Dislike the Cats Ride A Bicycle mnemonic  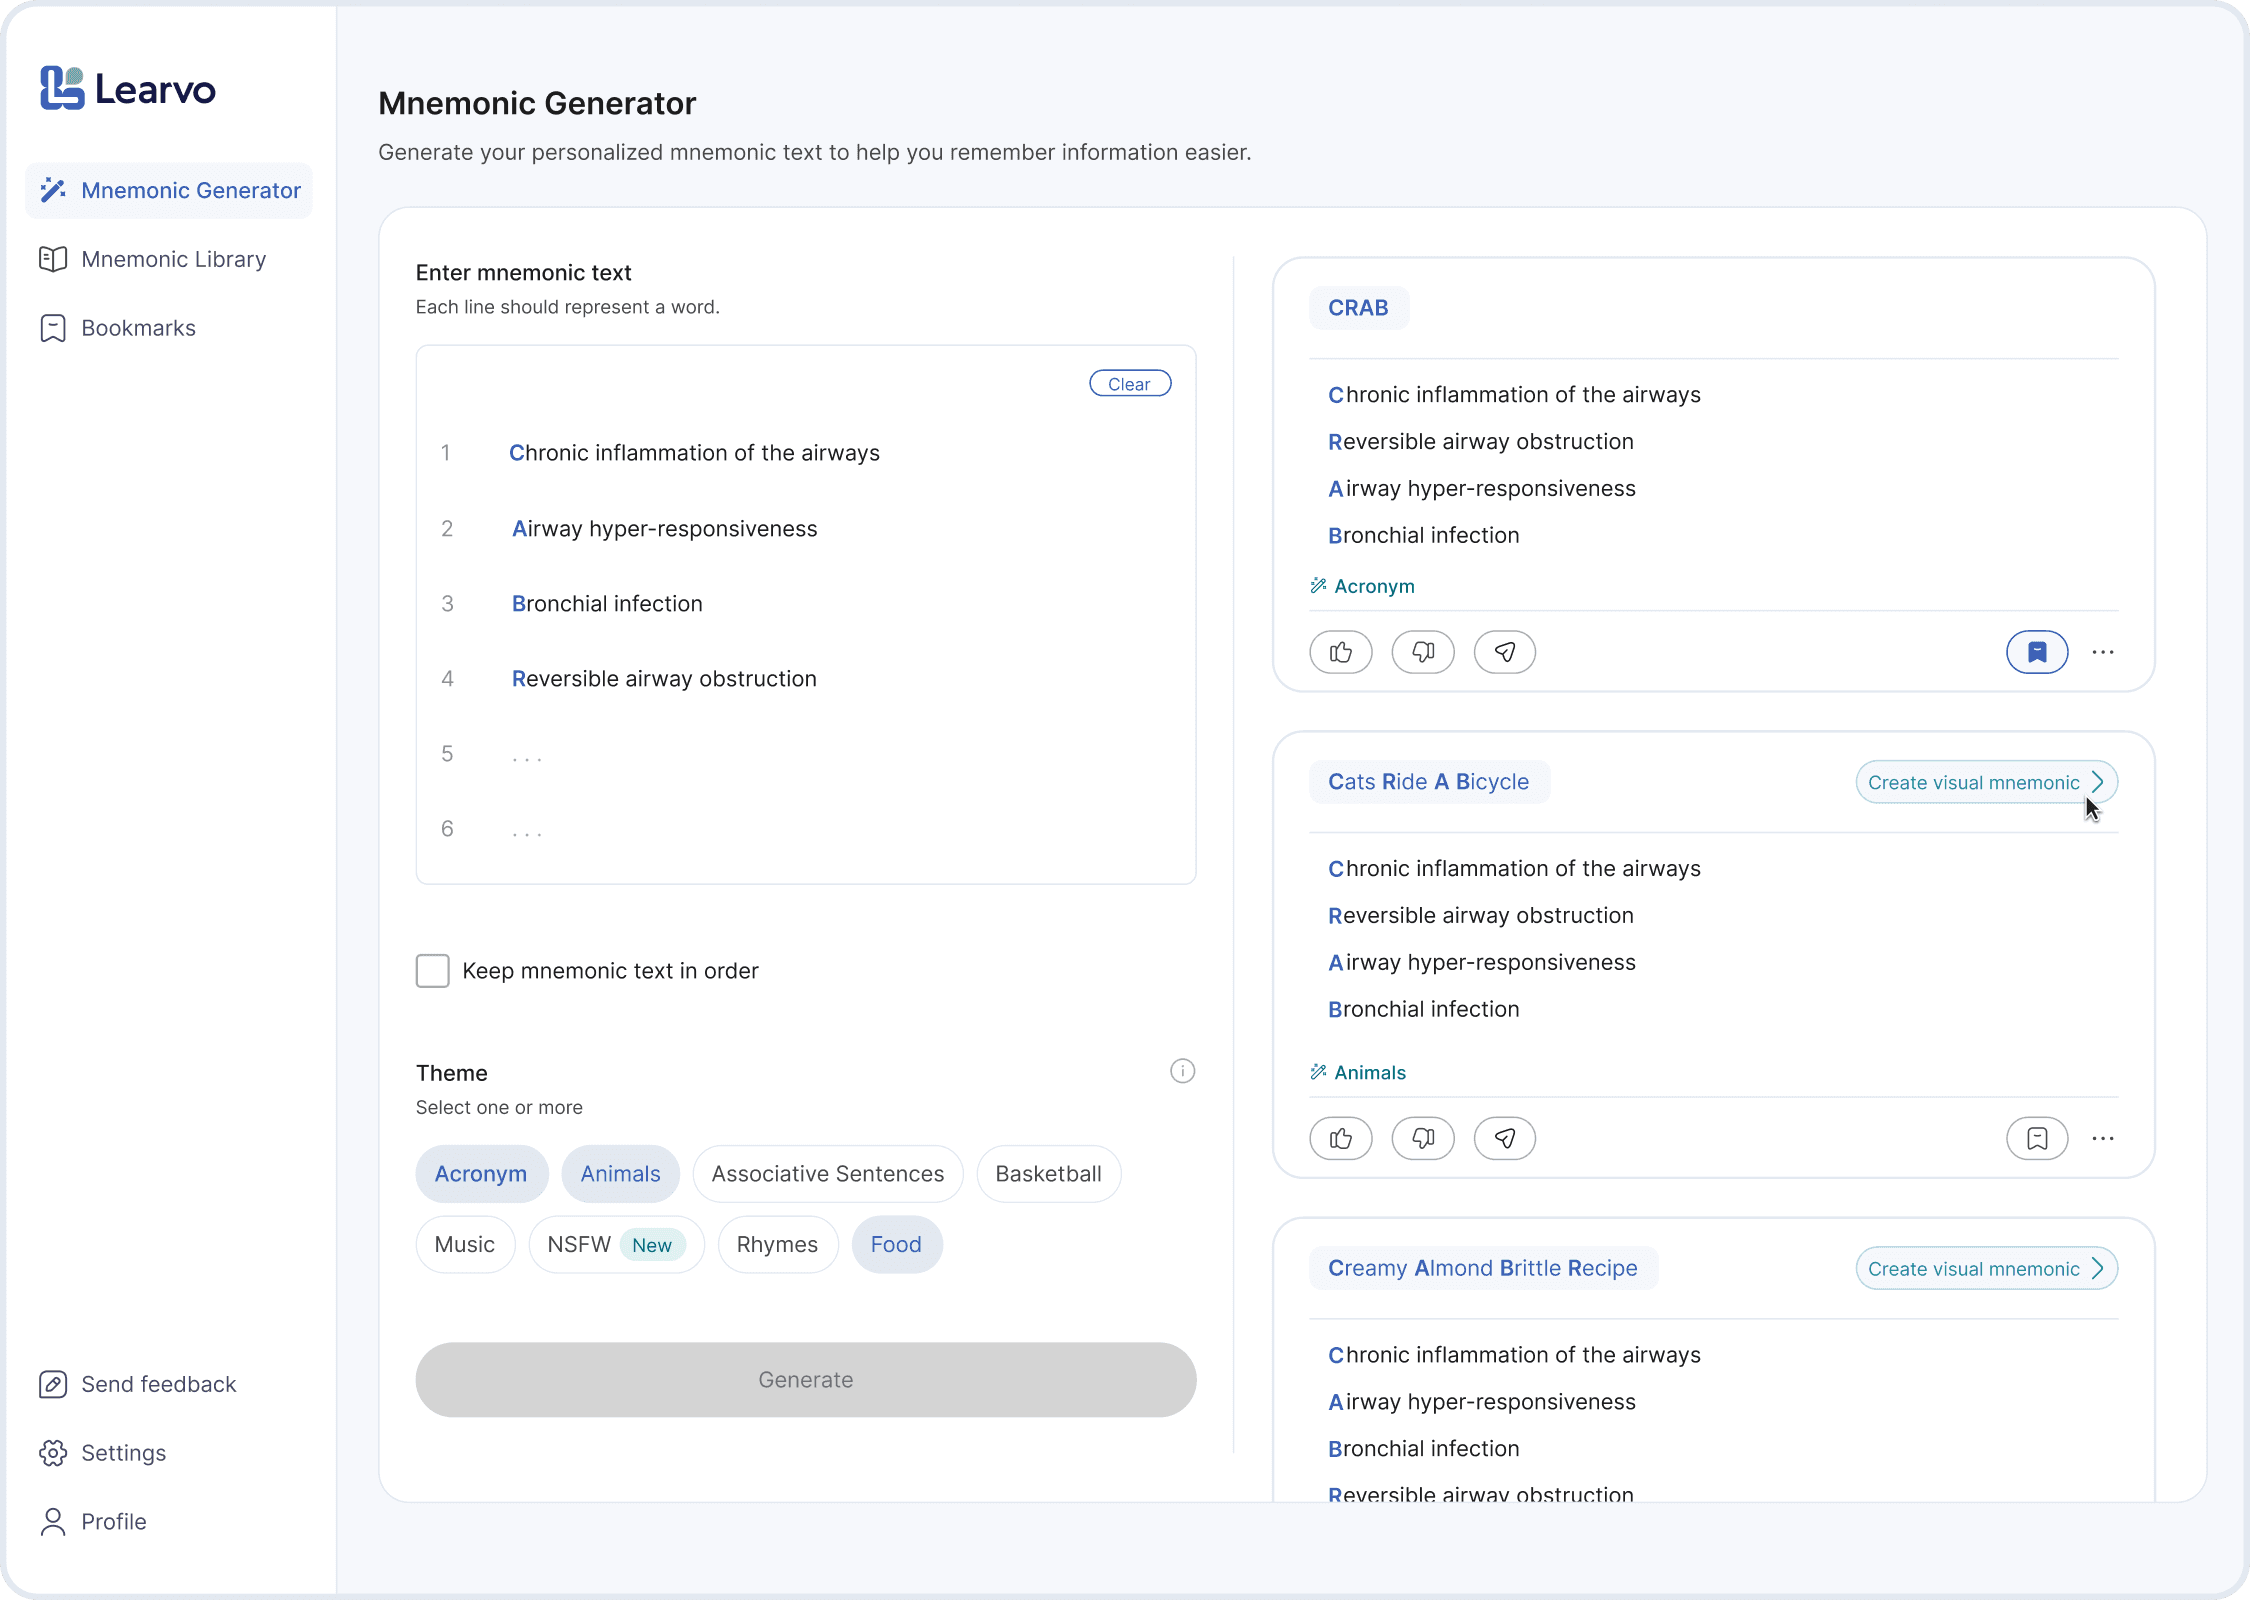click(1422, 1138)
